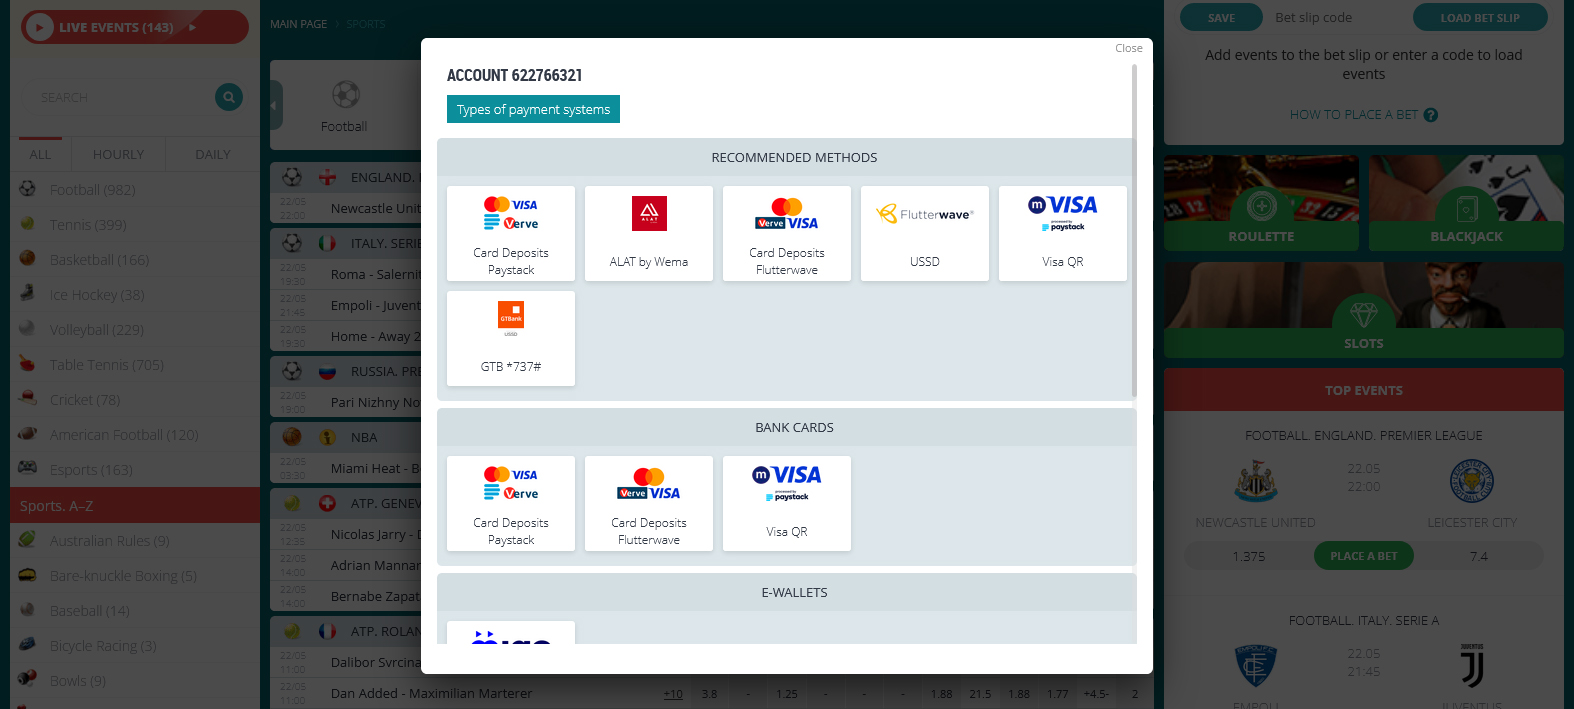This screenshot has width=1574, height=709.
Task: Open Australian Rules (9) category
Action: pyautogui.click(x=135, y=541)
